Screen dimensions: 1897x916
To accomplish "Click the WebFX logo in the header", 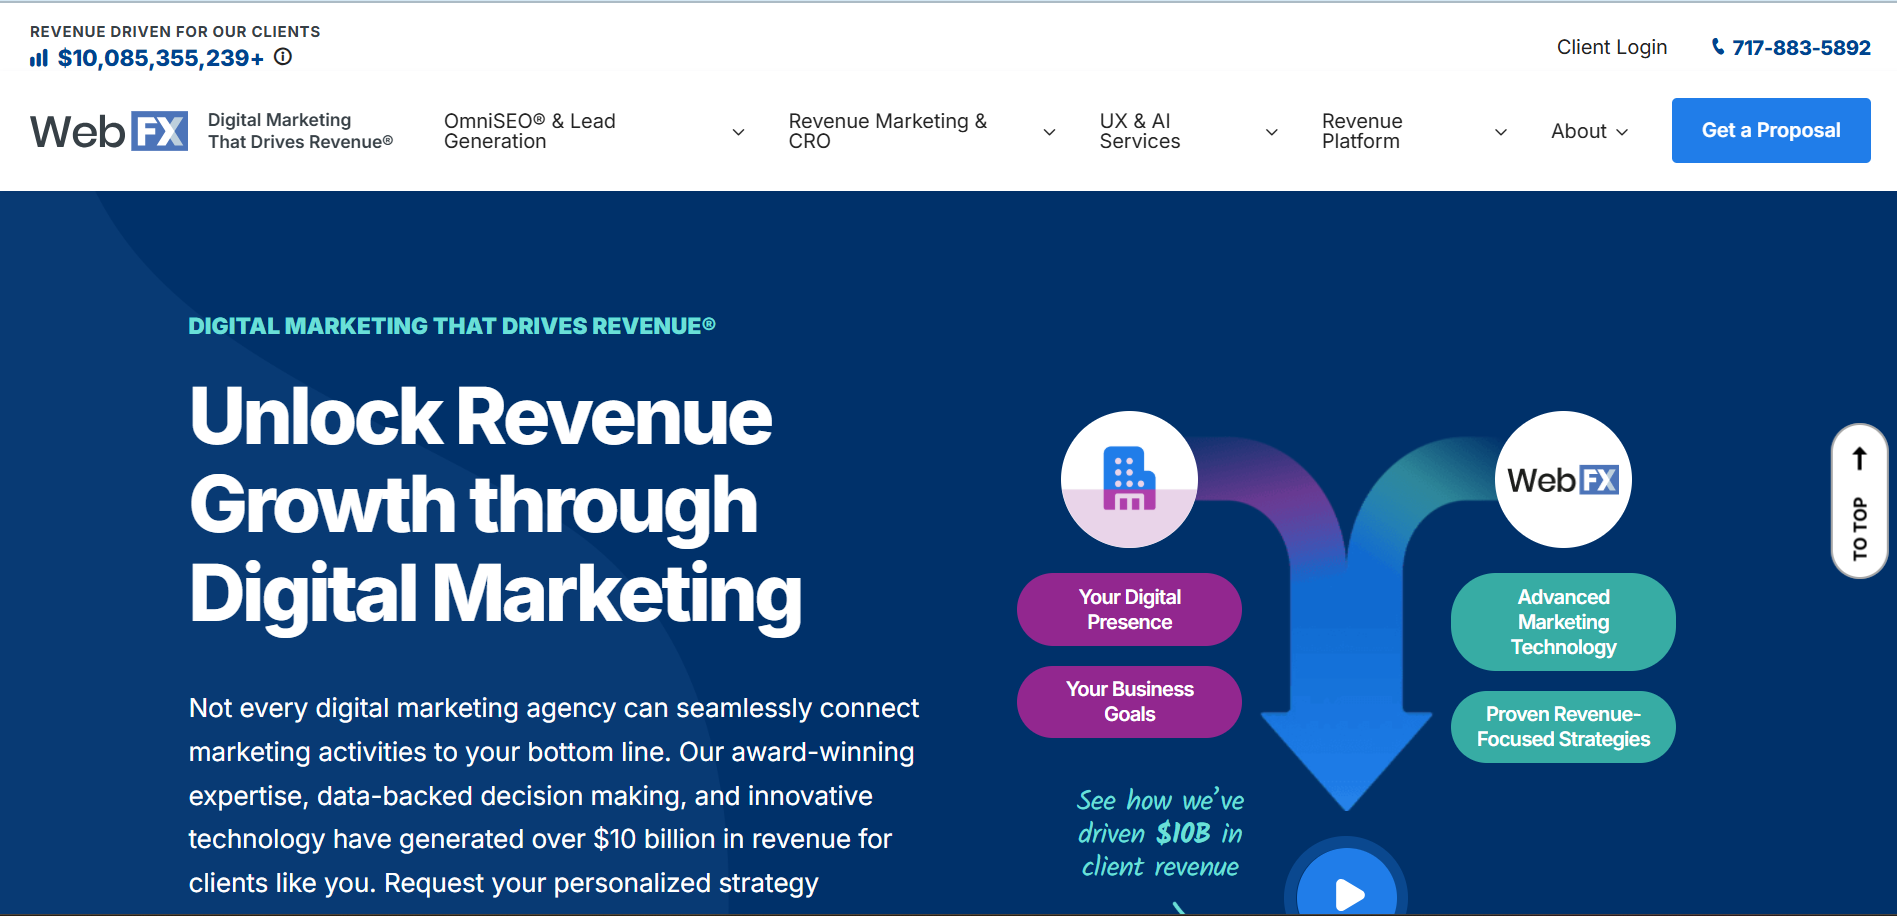I will click(109, 130).
